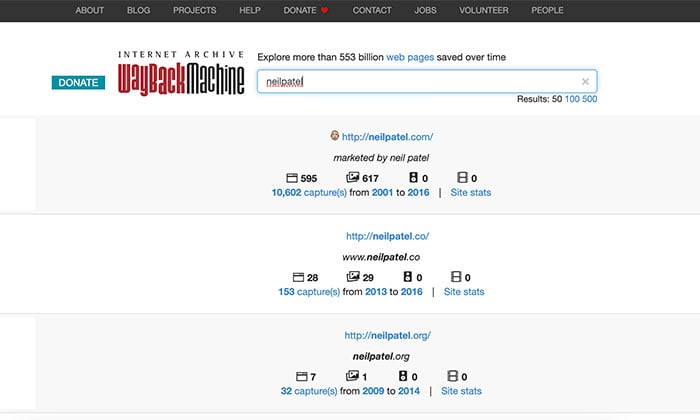This screenshot has width=700, height=420.
Task: Click the teal DONATE button
Action: [x=78, y=83]
